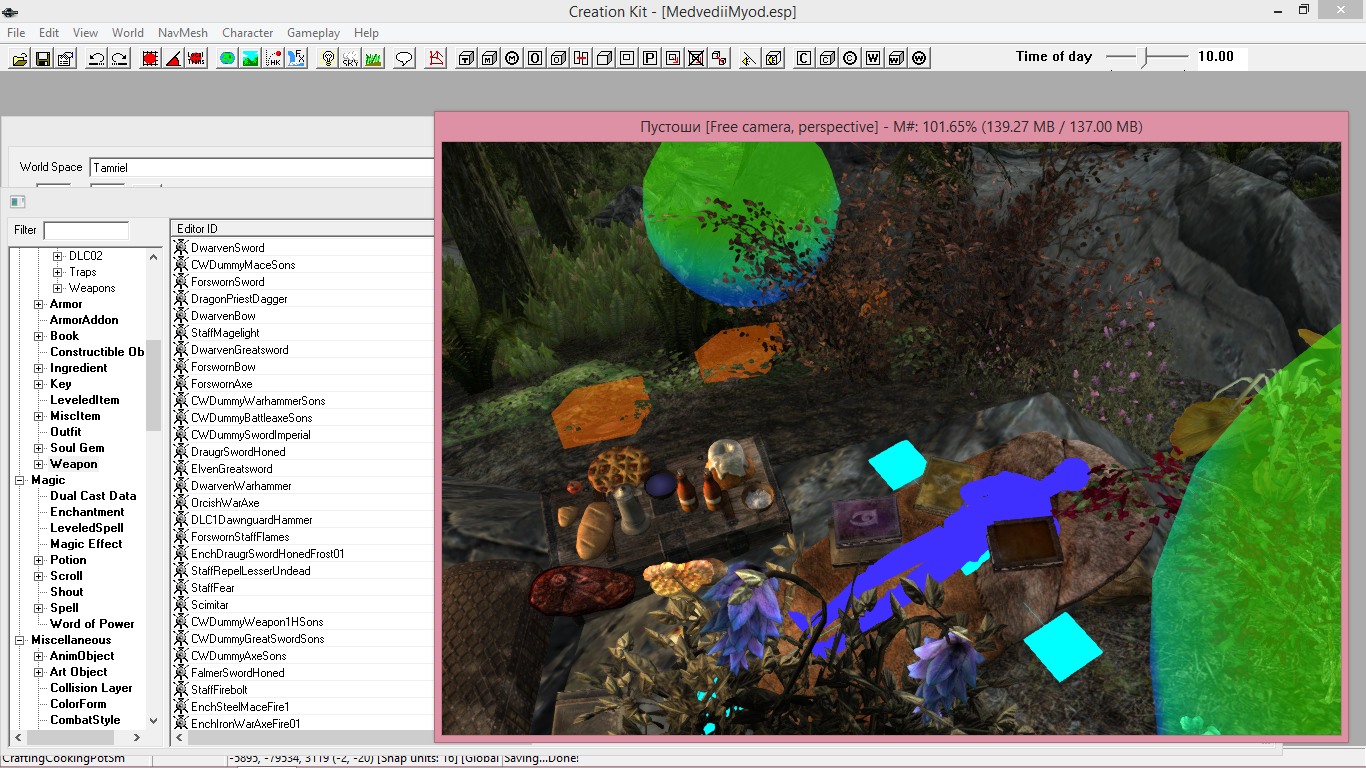The height and width of the screenshot is (768, 1366).
Task: Open the NavMesh menu
Action: pos(182,33)
